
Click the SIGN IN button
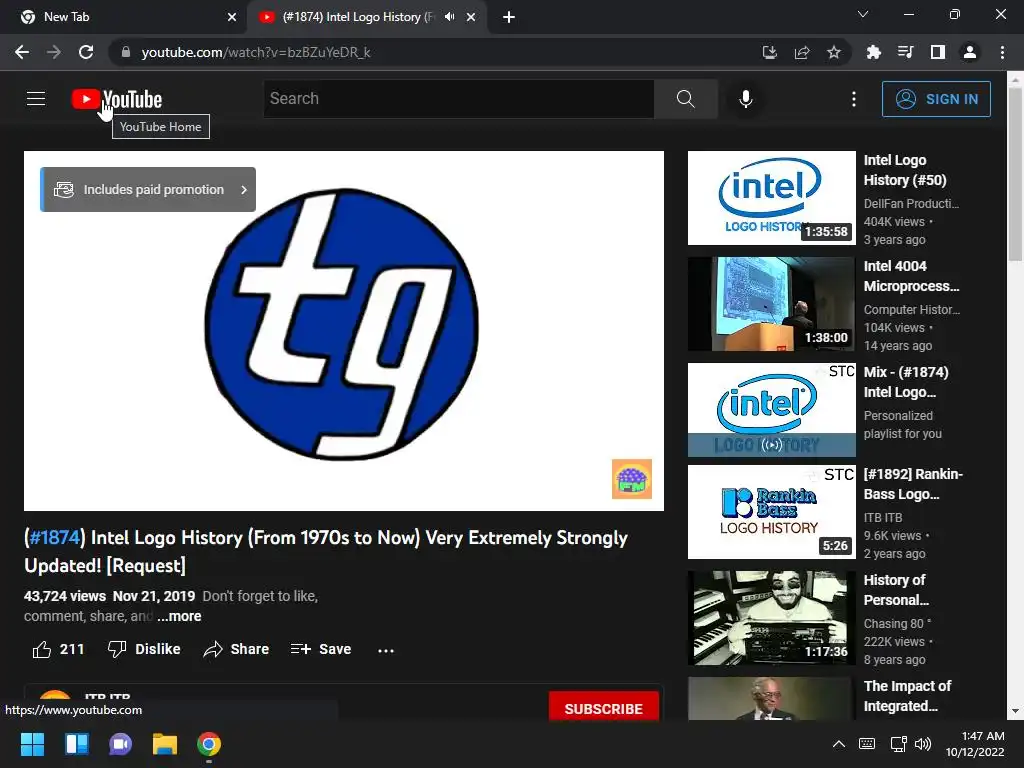point(936,99)
